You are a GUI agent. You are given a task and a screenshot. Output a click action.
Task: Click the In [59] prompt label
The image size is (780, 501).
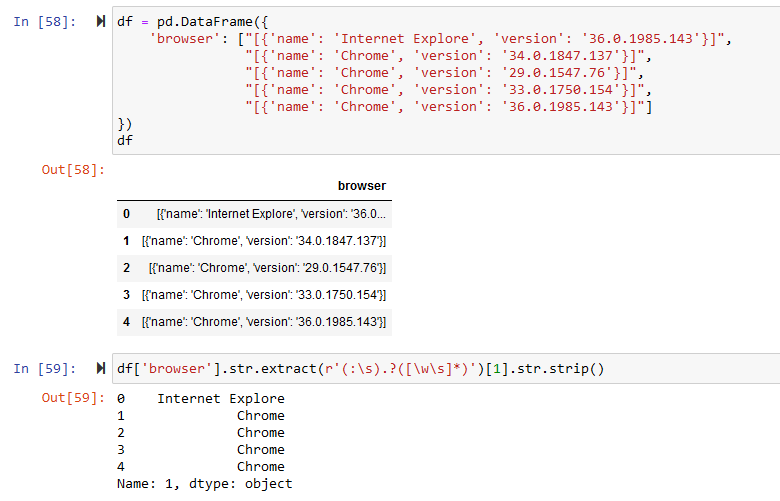[45, 369]
